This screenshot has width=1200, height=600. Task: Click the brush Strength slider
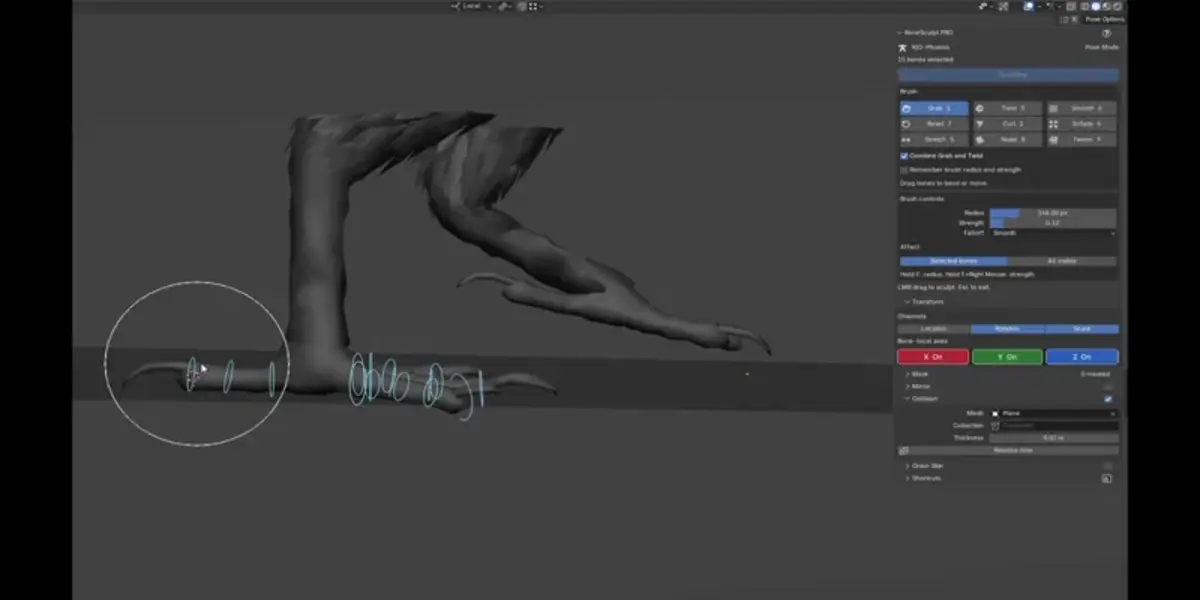tap(1053, 223)
